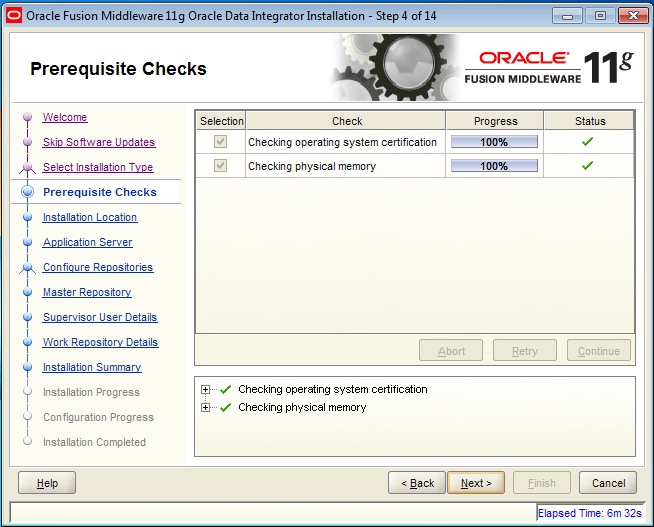Go to Installation Summary step

[92, 367]
